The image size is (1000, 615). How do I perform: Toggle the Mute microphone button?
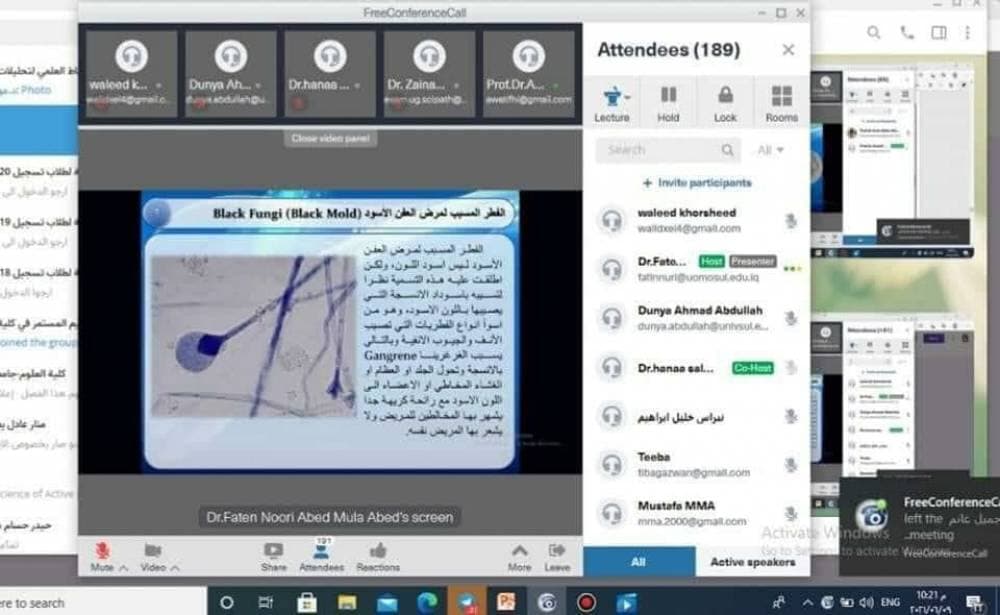pyautogui.click(x=102, y=556)
